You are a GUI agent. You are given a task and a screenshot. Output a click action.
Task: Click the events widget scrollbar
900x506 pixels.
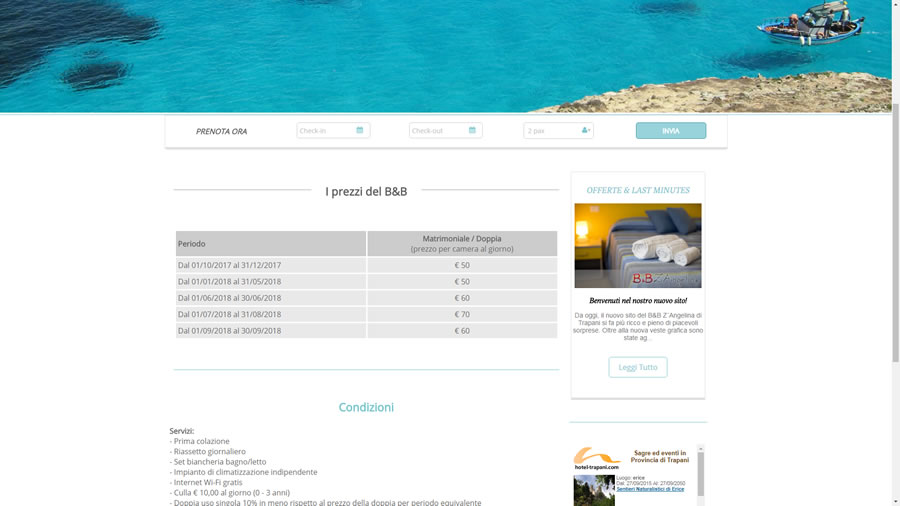click(701, 473)
